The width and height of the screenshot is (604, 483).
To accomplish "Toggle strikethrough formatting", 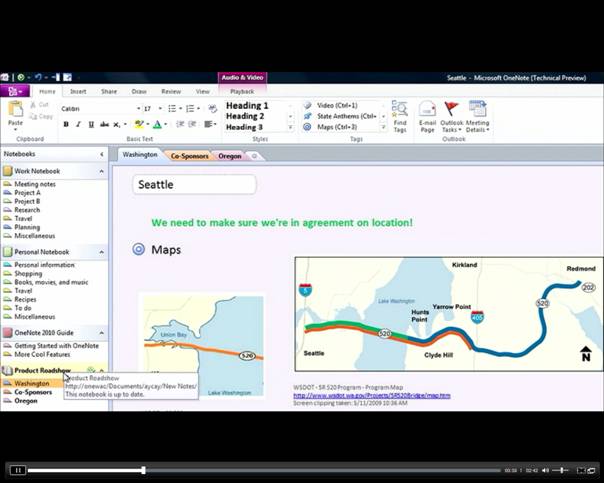I will [104, 124].
